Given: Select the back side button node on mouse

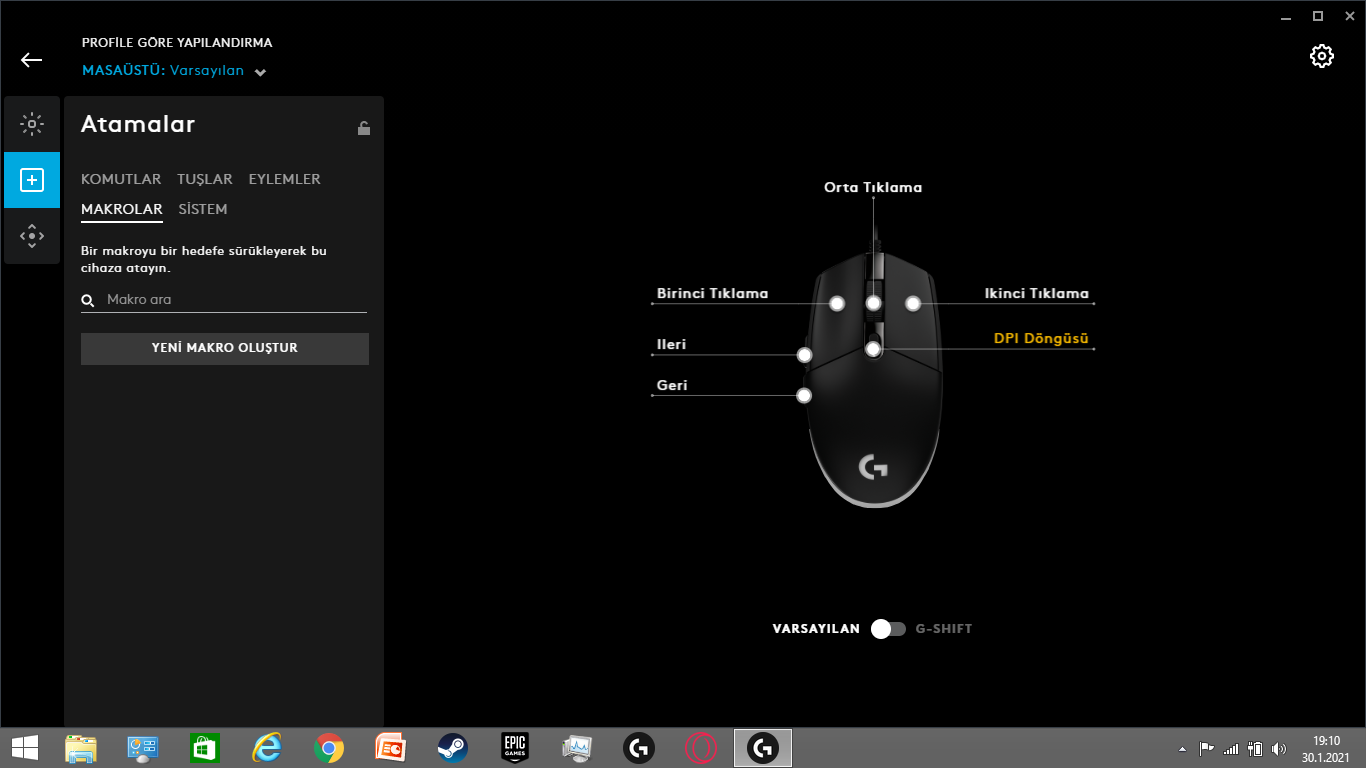Looking at the screenshot, I should coord(804,396).
